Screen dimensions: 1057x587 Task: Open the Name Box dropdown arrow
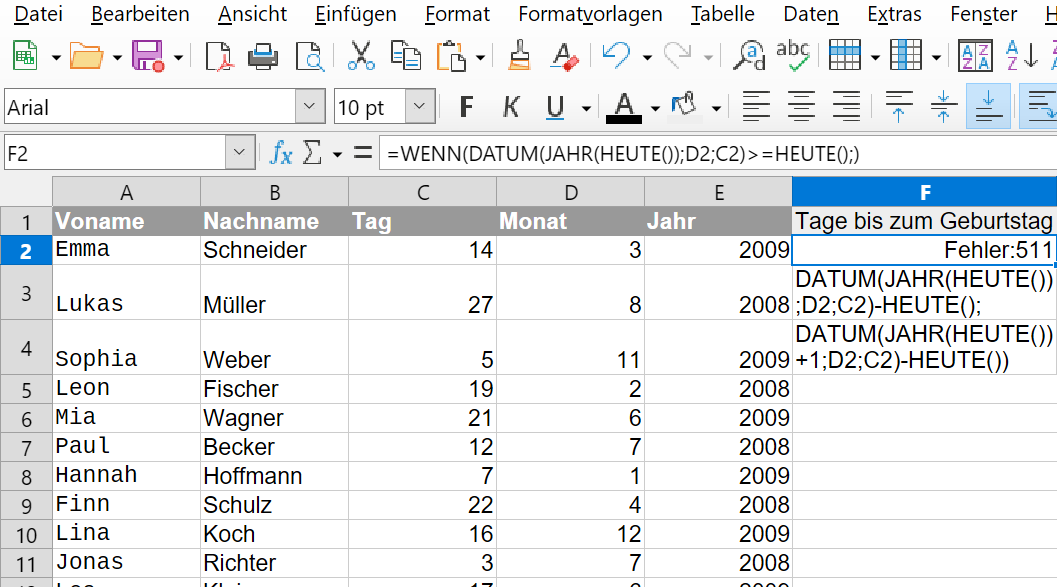click(x=239, y=153)
